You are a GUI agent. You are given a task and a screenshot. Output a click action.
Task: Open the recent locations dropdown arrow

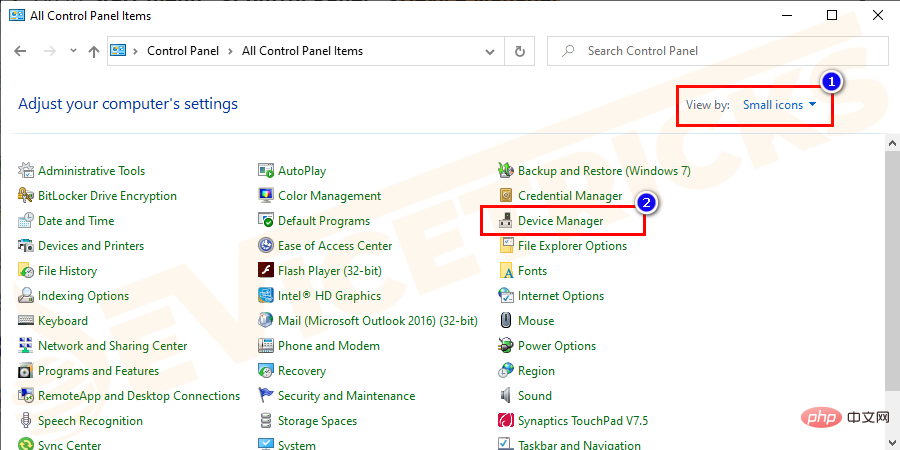(73, 51)
